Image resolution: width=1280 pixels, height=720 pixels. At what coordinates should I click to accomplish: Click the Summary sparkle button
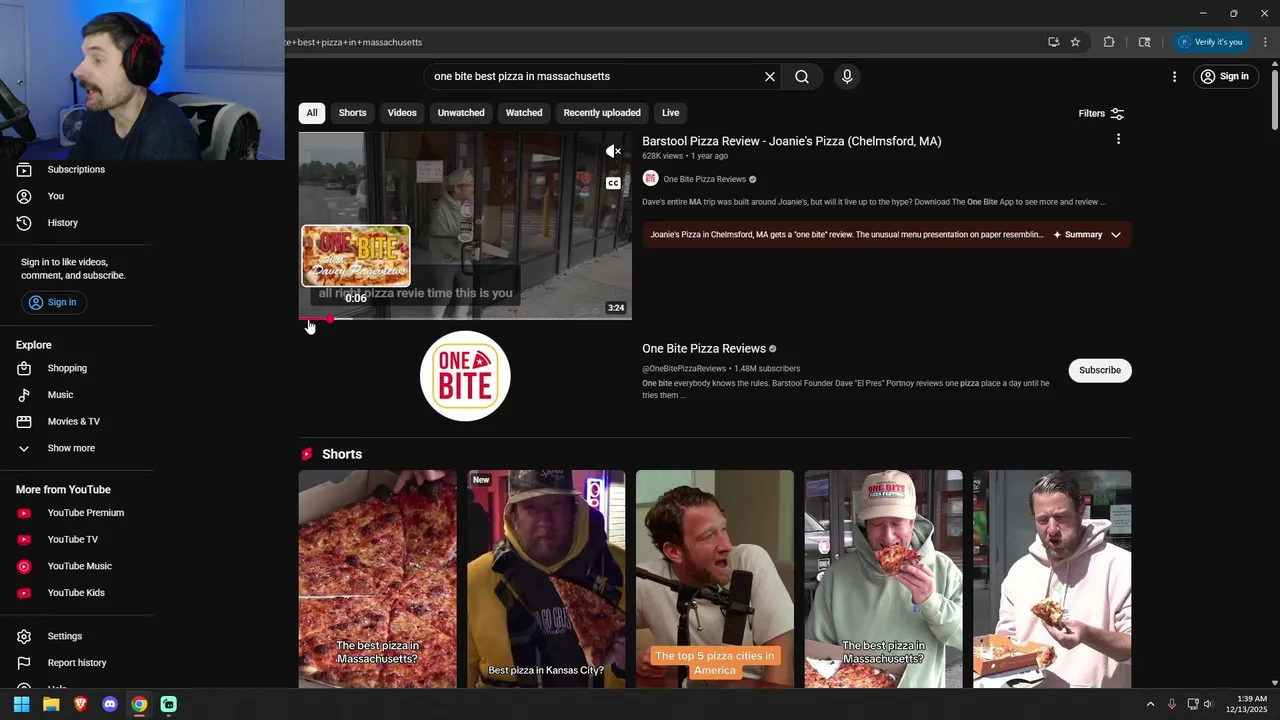(x=1078, y=235)
